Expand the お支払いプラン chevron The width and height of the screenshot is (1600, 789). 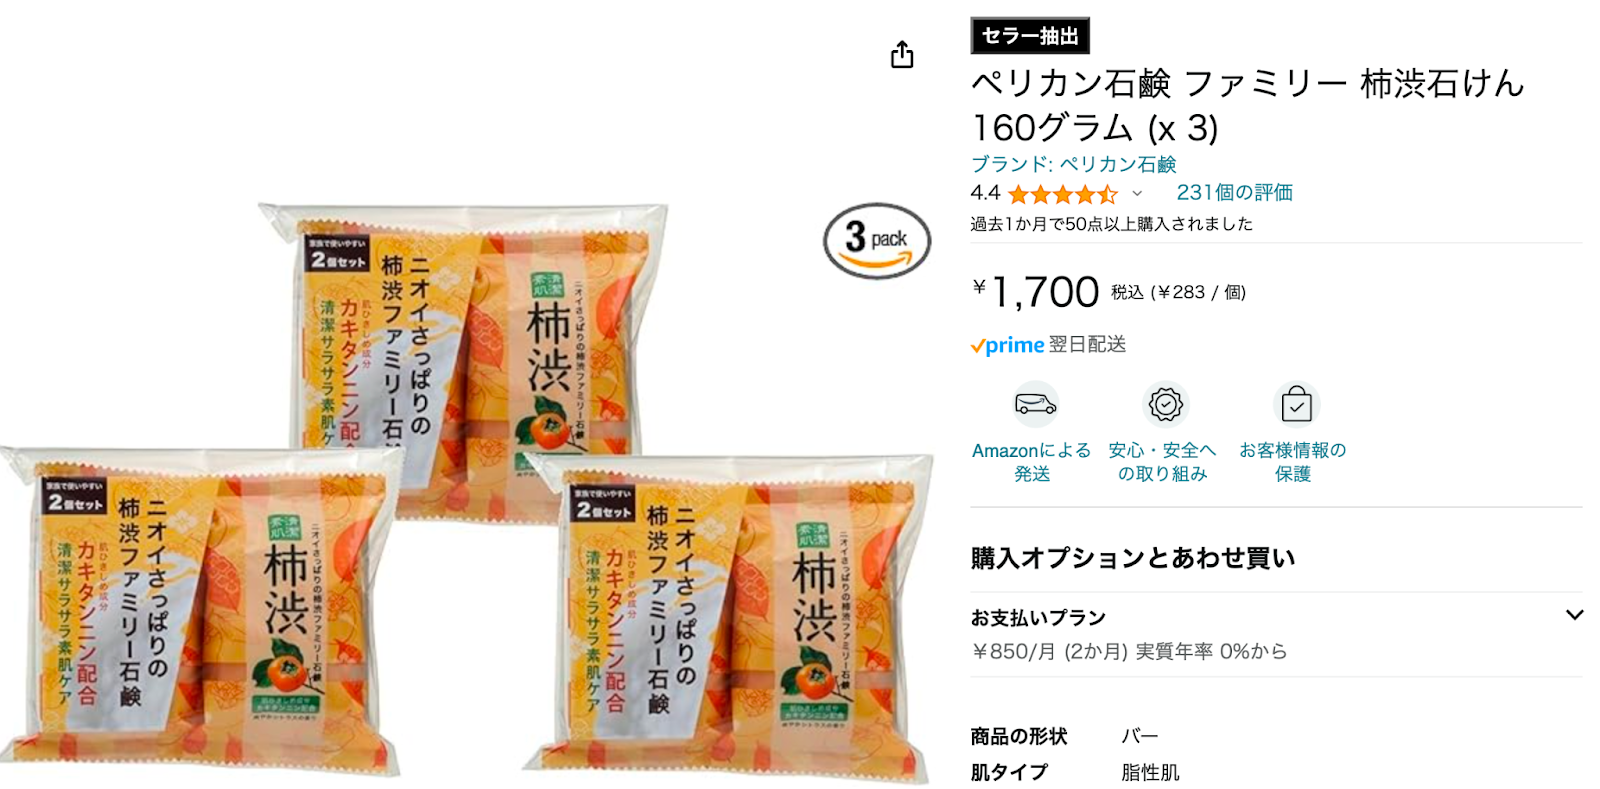[1574, 615]
